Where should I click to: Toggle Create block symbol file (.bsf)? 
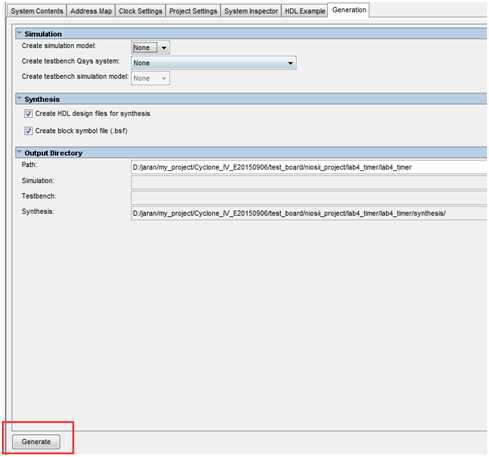(28, 131)
